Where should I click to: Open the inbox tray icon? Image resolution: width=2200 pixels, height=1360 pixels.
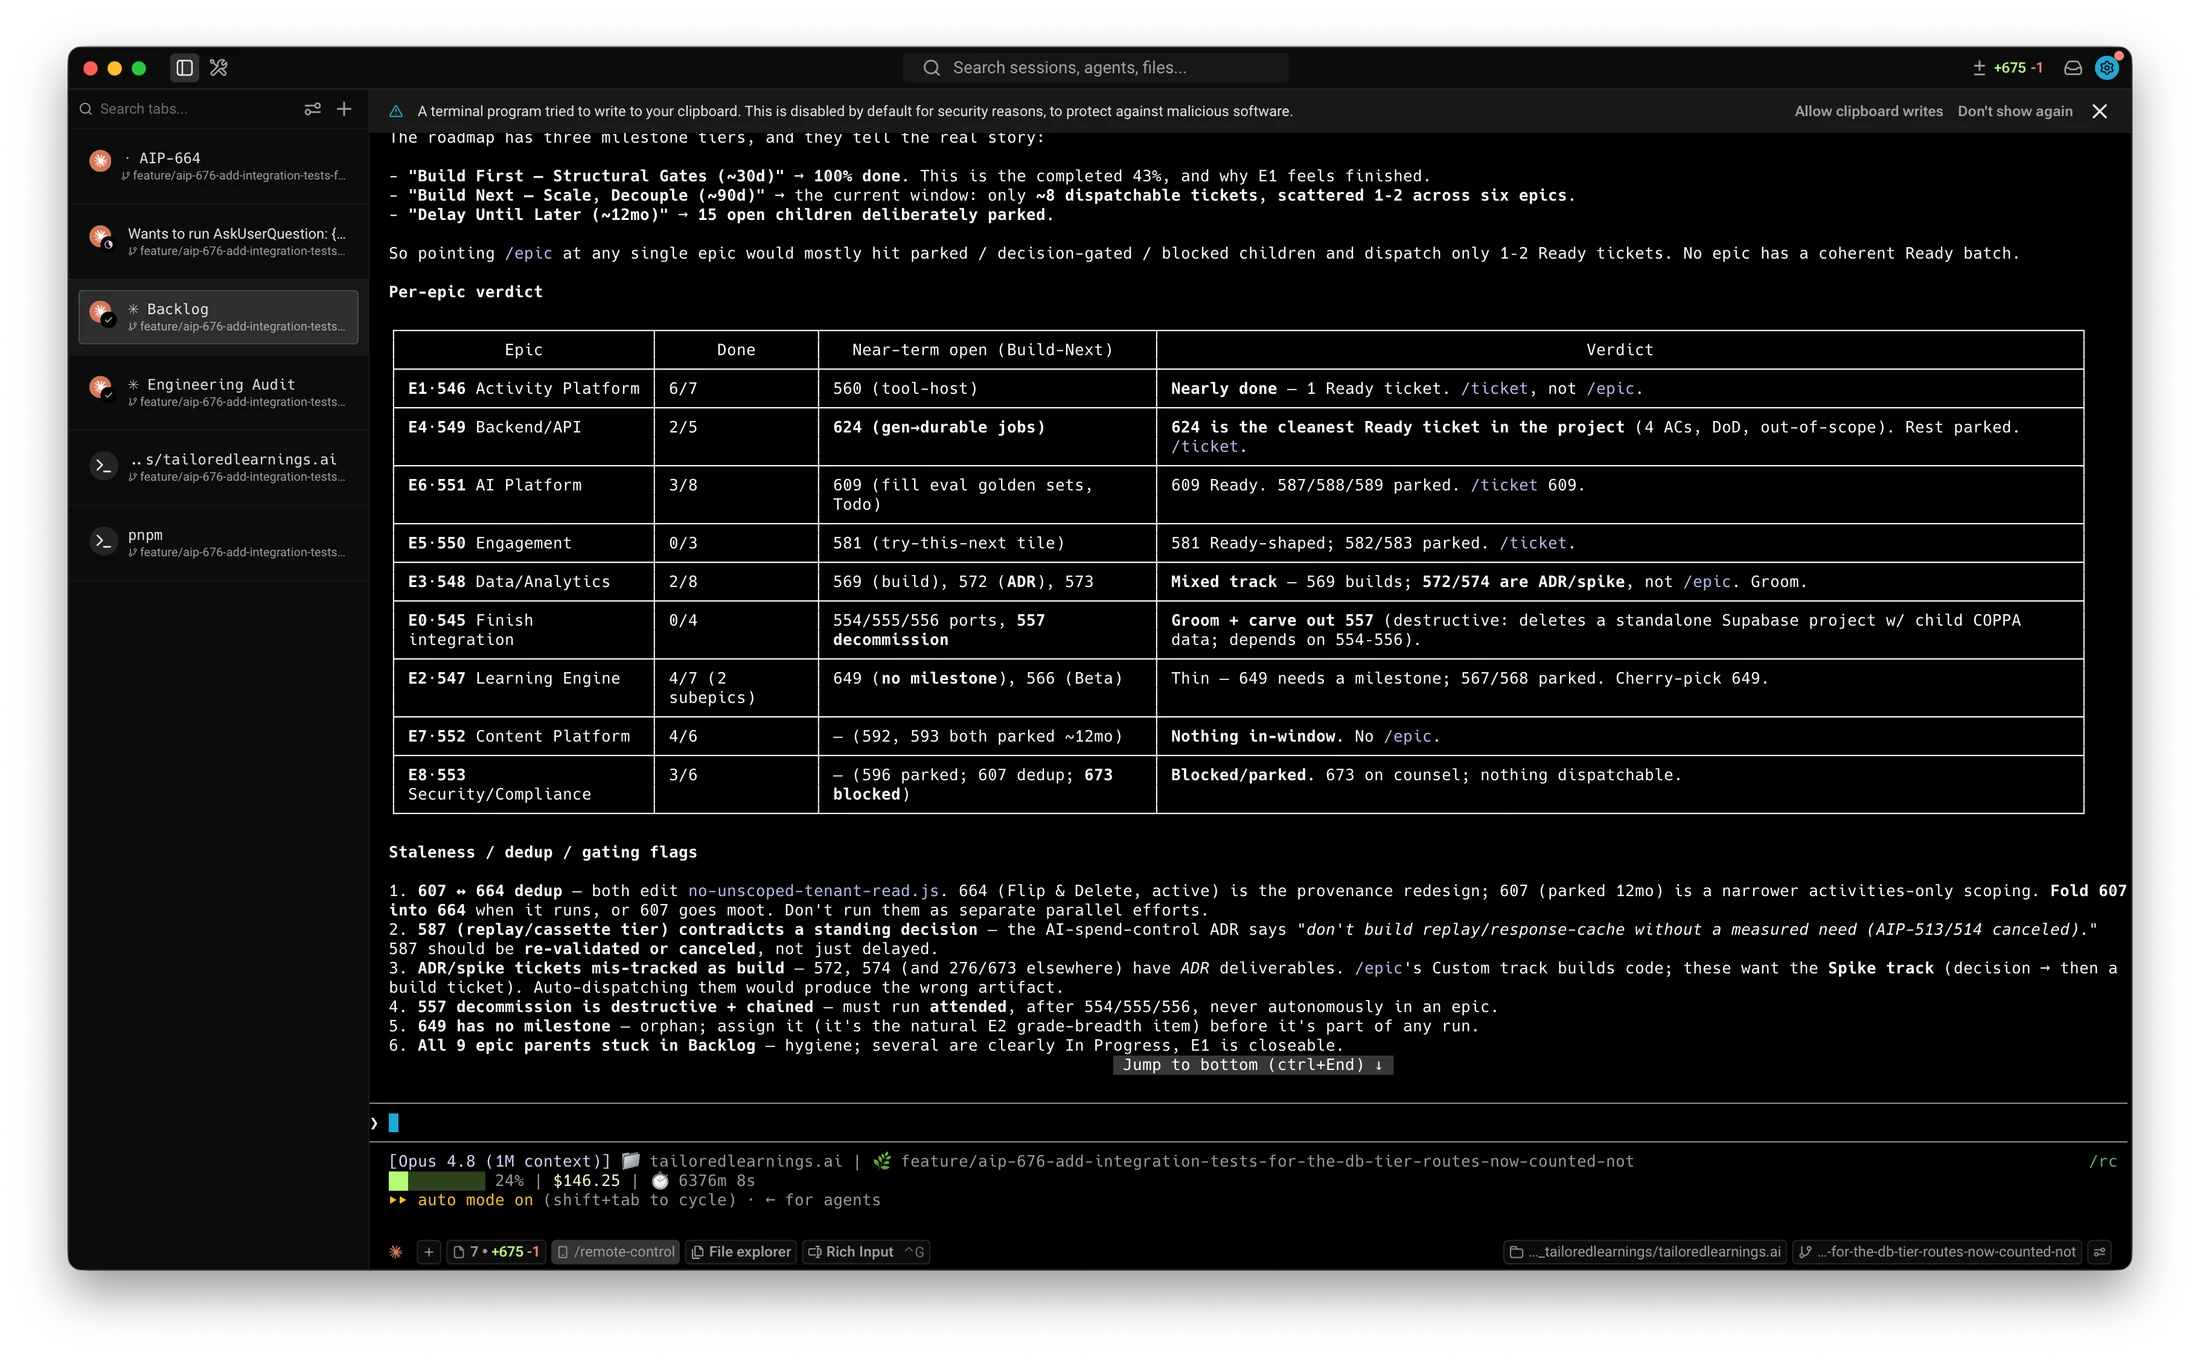tap(2073, 68)
